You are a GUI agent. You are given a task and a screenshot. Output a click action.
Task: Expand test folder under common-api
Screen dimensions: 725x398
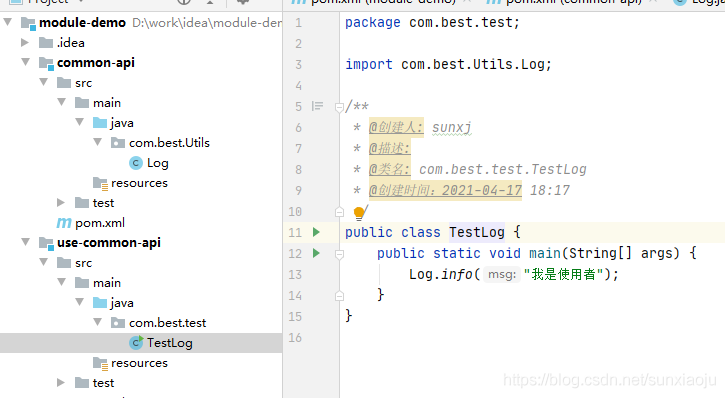pyautogui.click(x=61, y=202)
